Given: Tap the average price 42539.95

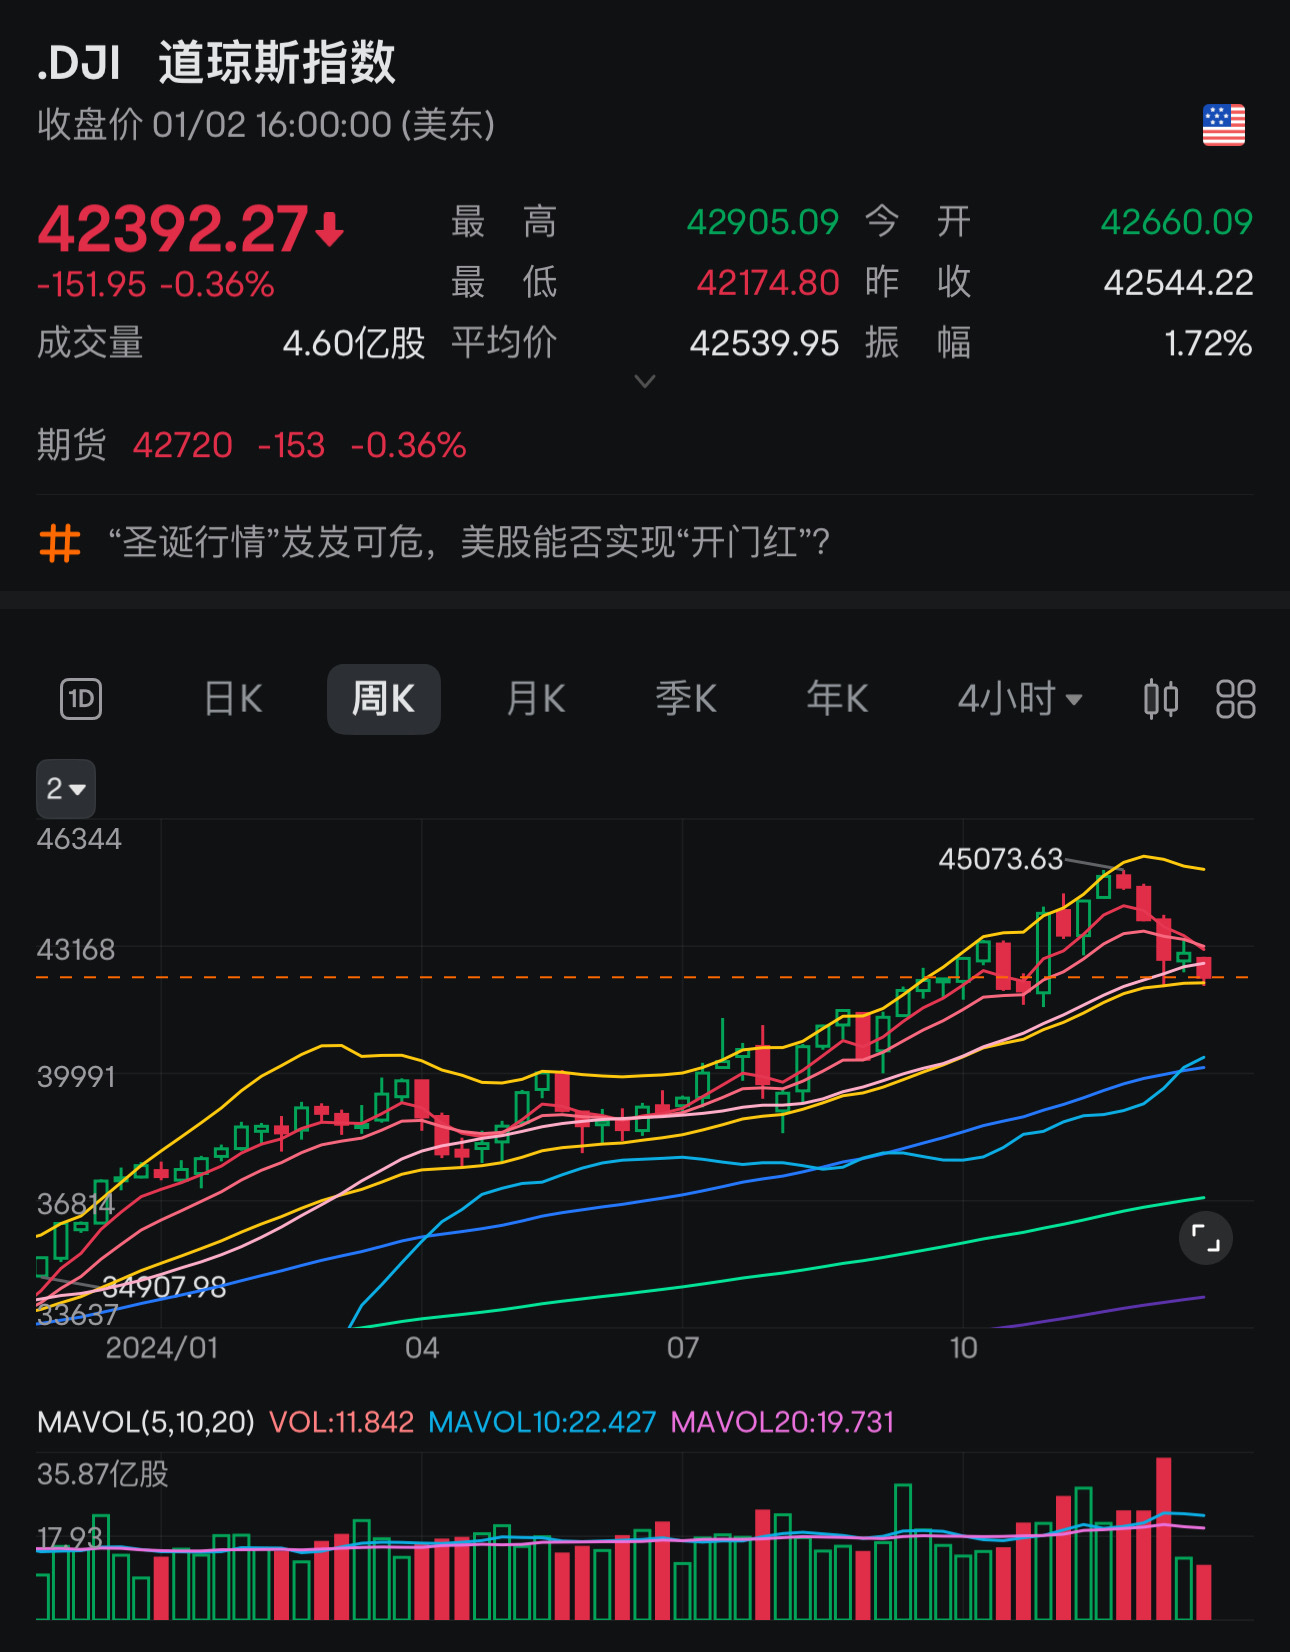Looking at the screenshot, I should tap(765, 344).
